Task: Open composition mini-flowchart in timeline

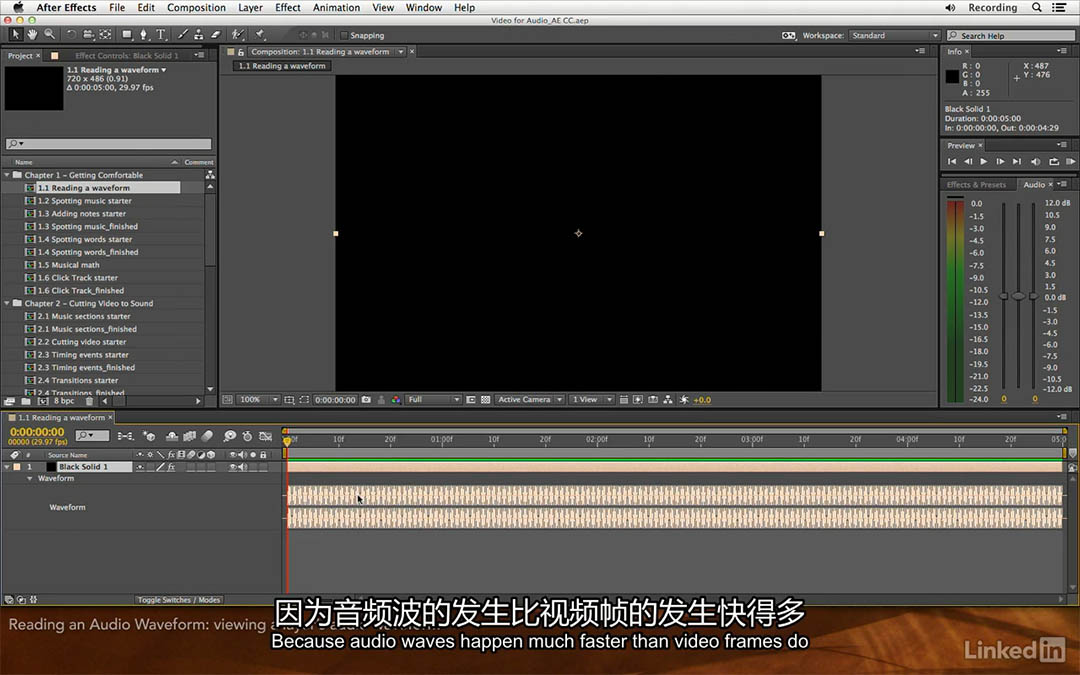Action: click(x=125, y=436)
